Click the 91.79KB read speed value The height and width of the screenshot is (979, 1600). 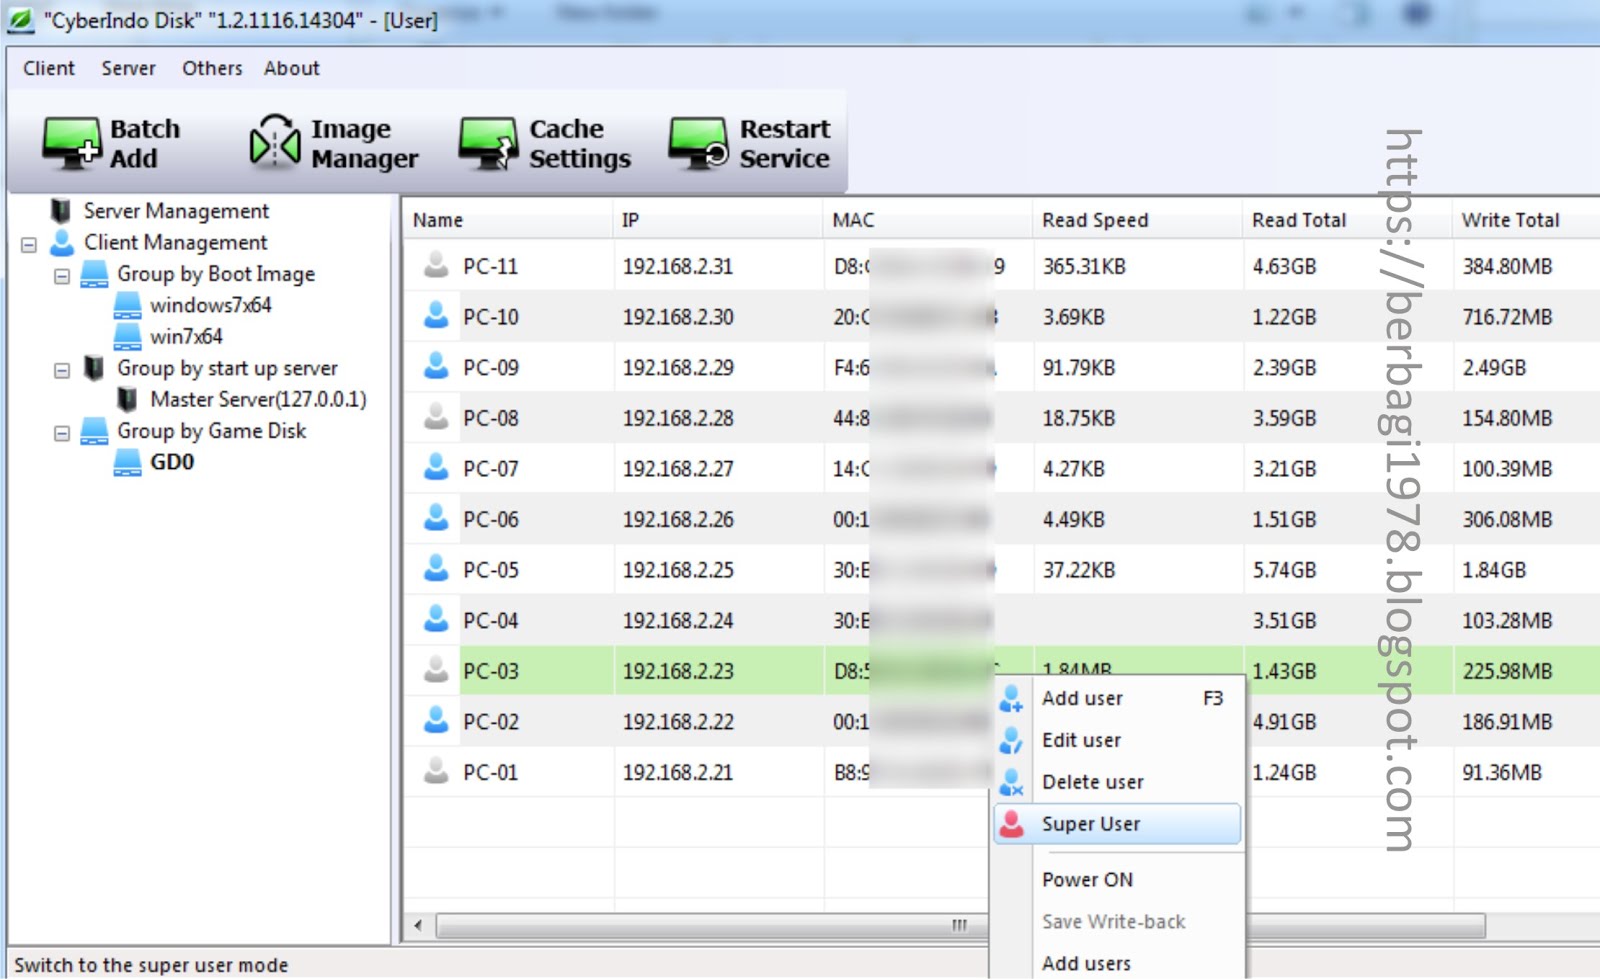pyautogui.click(x=1079, y=368)
